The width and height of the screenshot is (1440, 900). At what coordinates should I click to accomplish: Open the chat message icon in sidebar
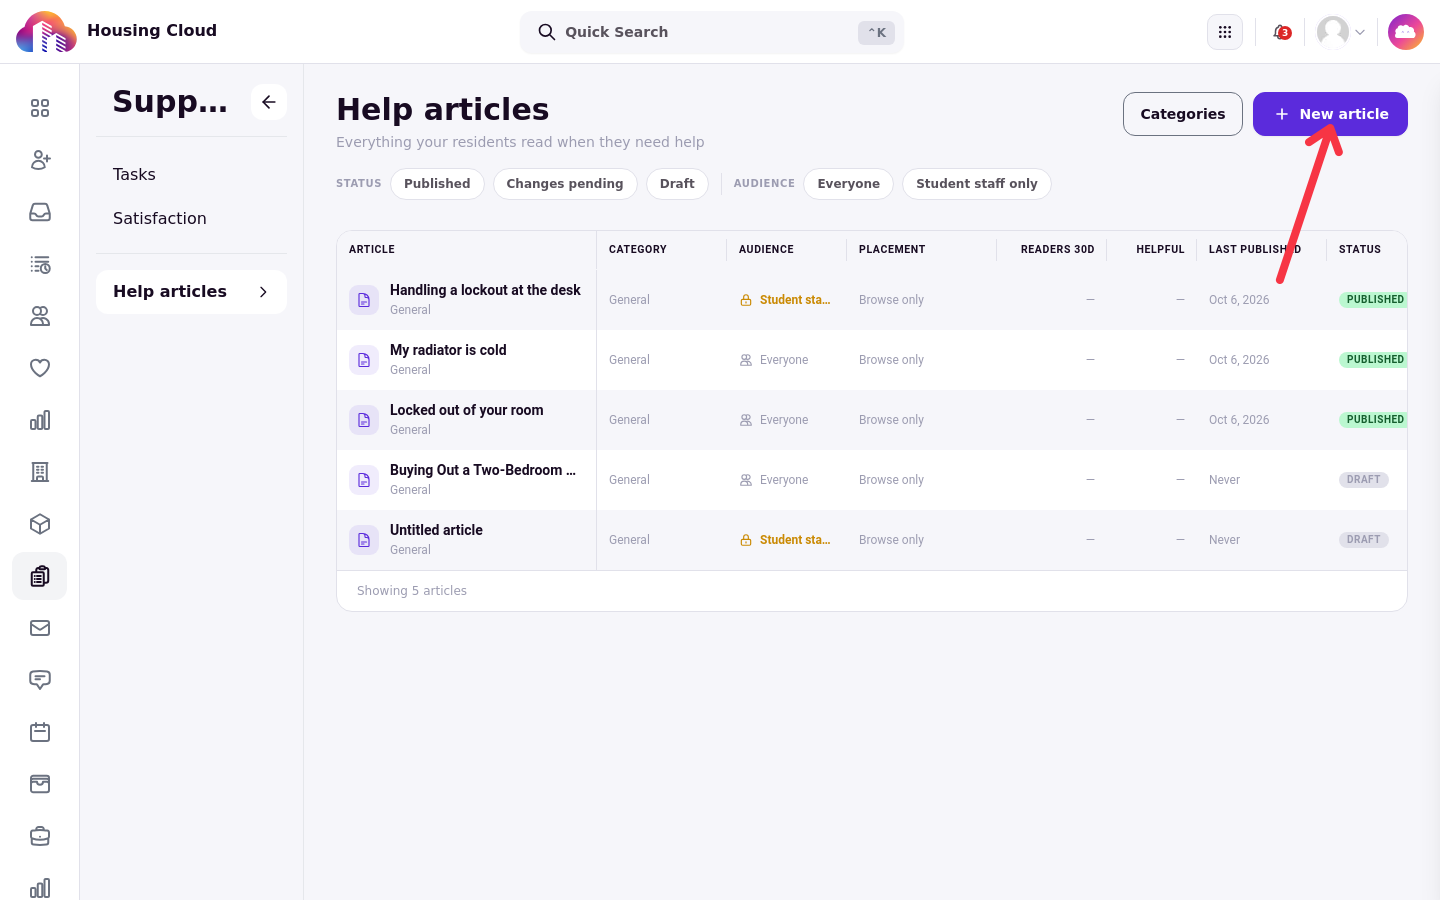coord(40,680)
